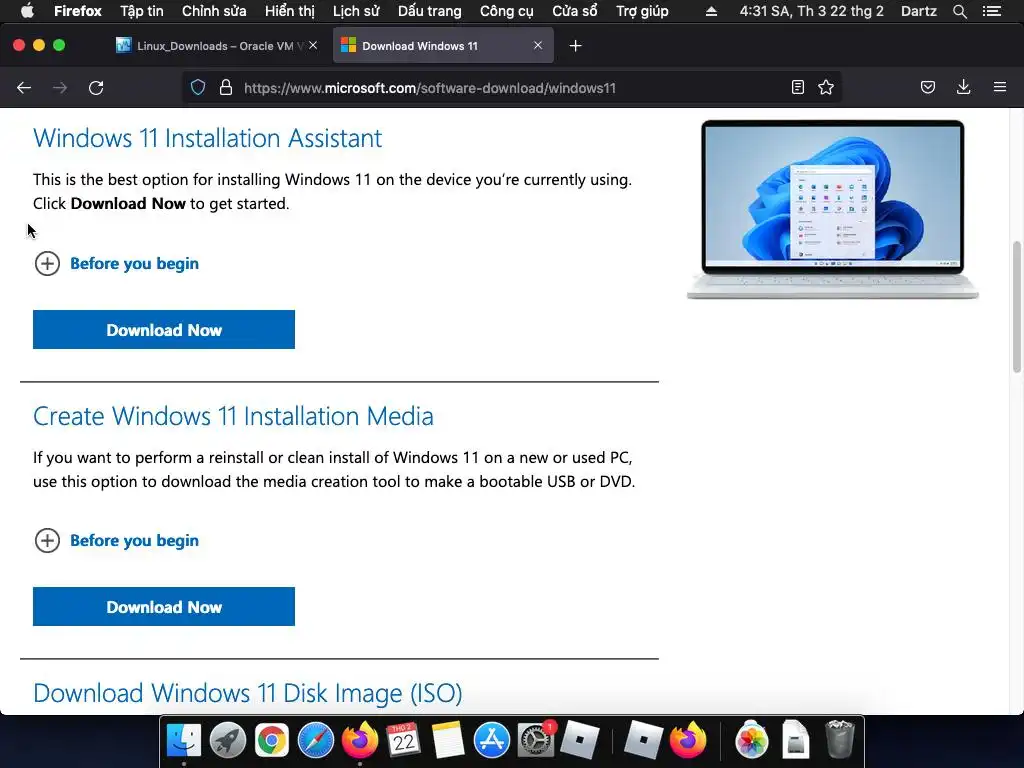The image size is (1024, 768).
Task: Open the Hiển thị menu
Action: click(x=289, y=11)
